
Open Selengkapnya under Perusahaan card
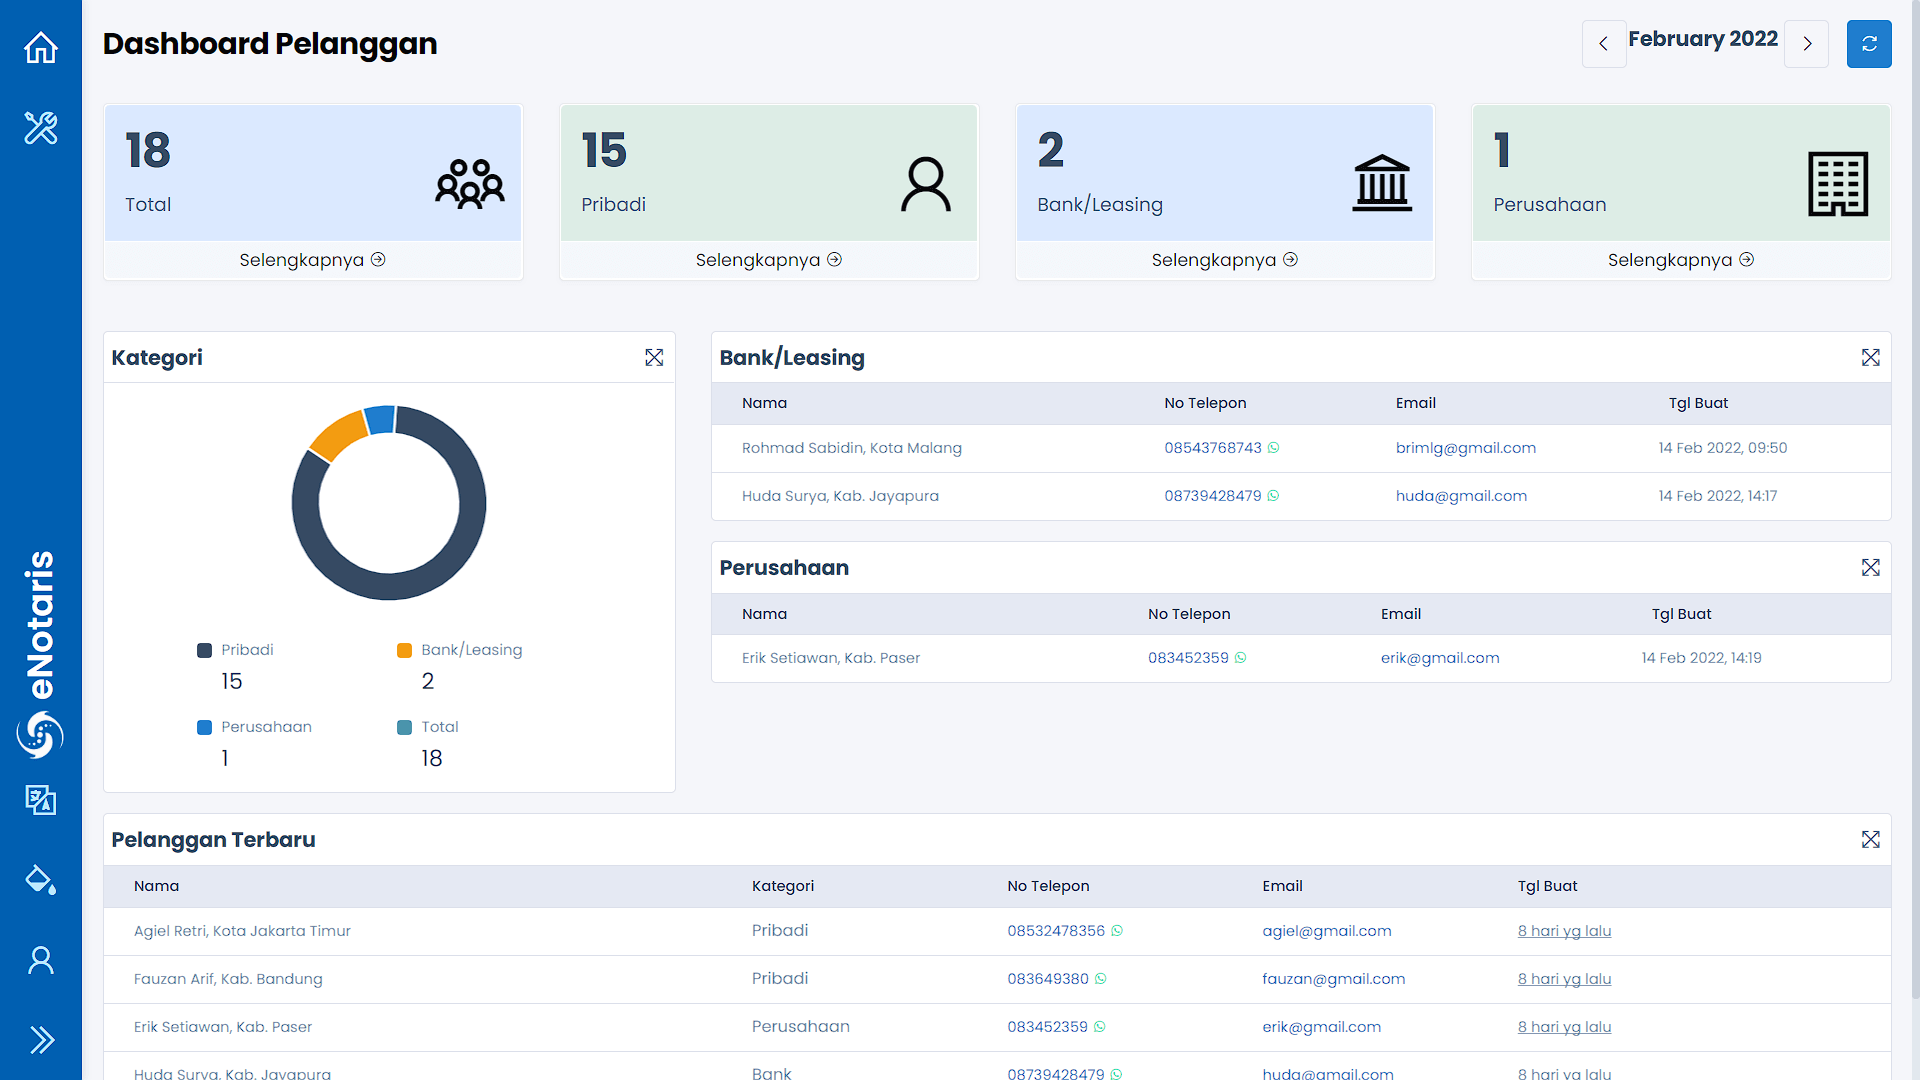pos(1680,260)
